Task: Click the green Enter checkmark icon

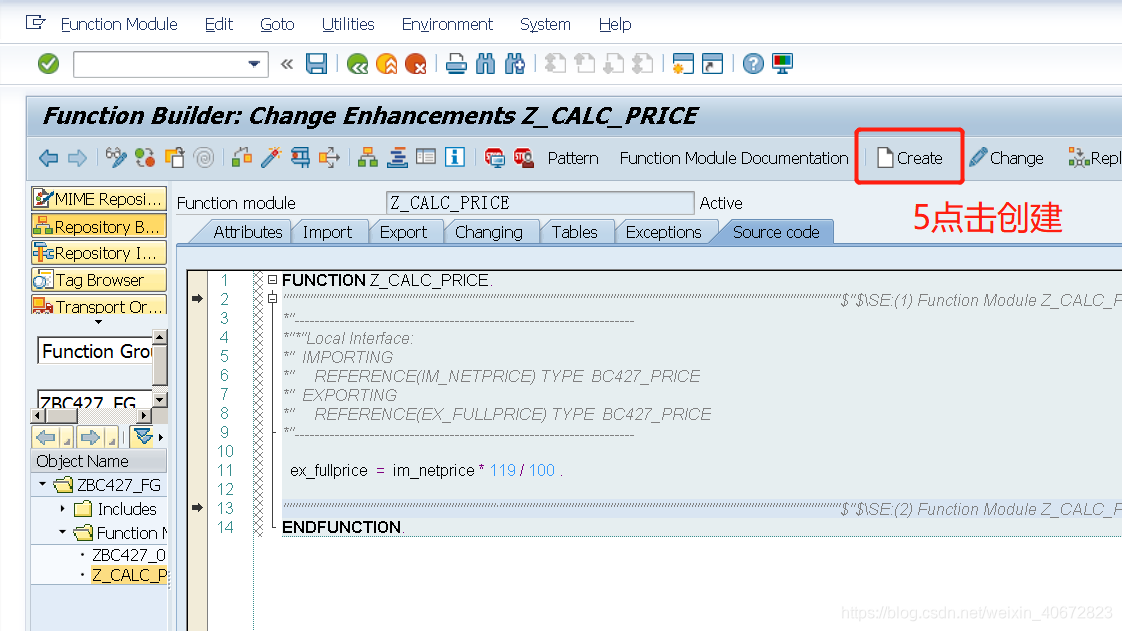Action: pyautogui.click(x=49, y=64)
